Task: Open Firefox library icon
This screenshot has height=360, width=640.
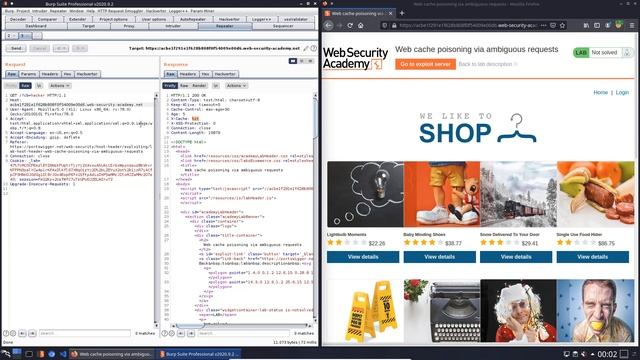Action: tap(586, 25)
